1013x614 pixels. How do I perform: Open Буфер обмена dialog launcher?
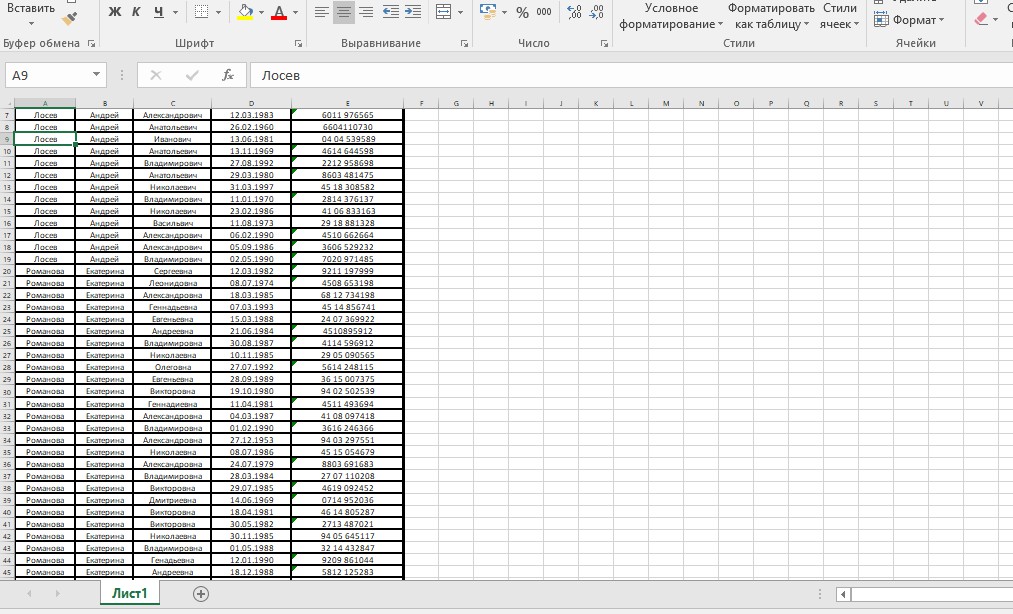92,43
